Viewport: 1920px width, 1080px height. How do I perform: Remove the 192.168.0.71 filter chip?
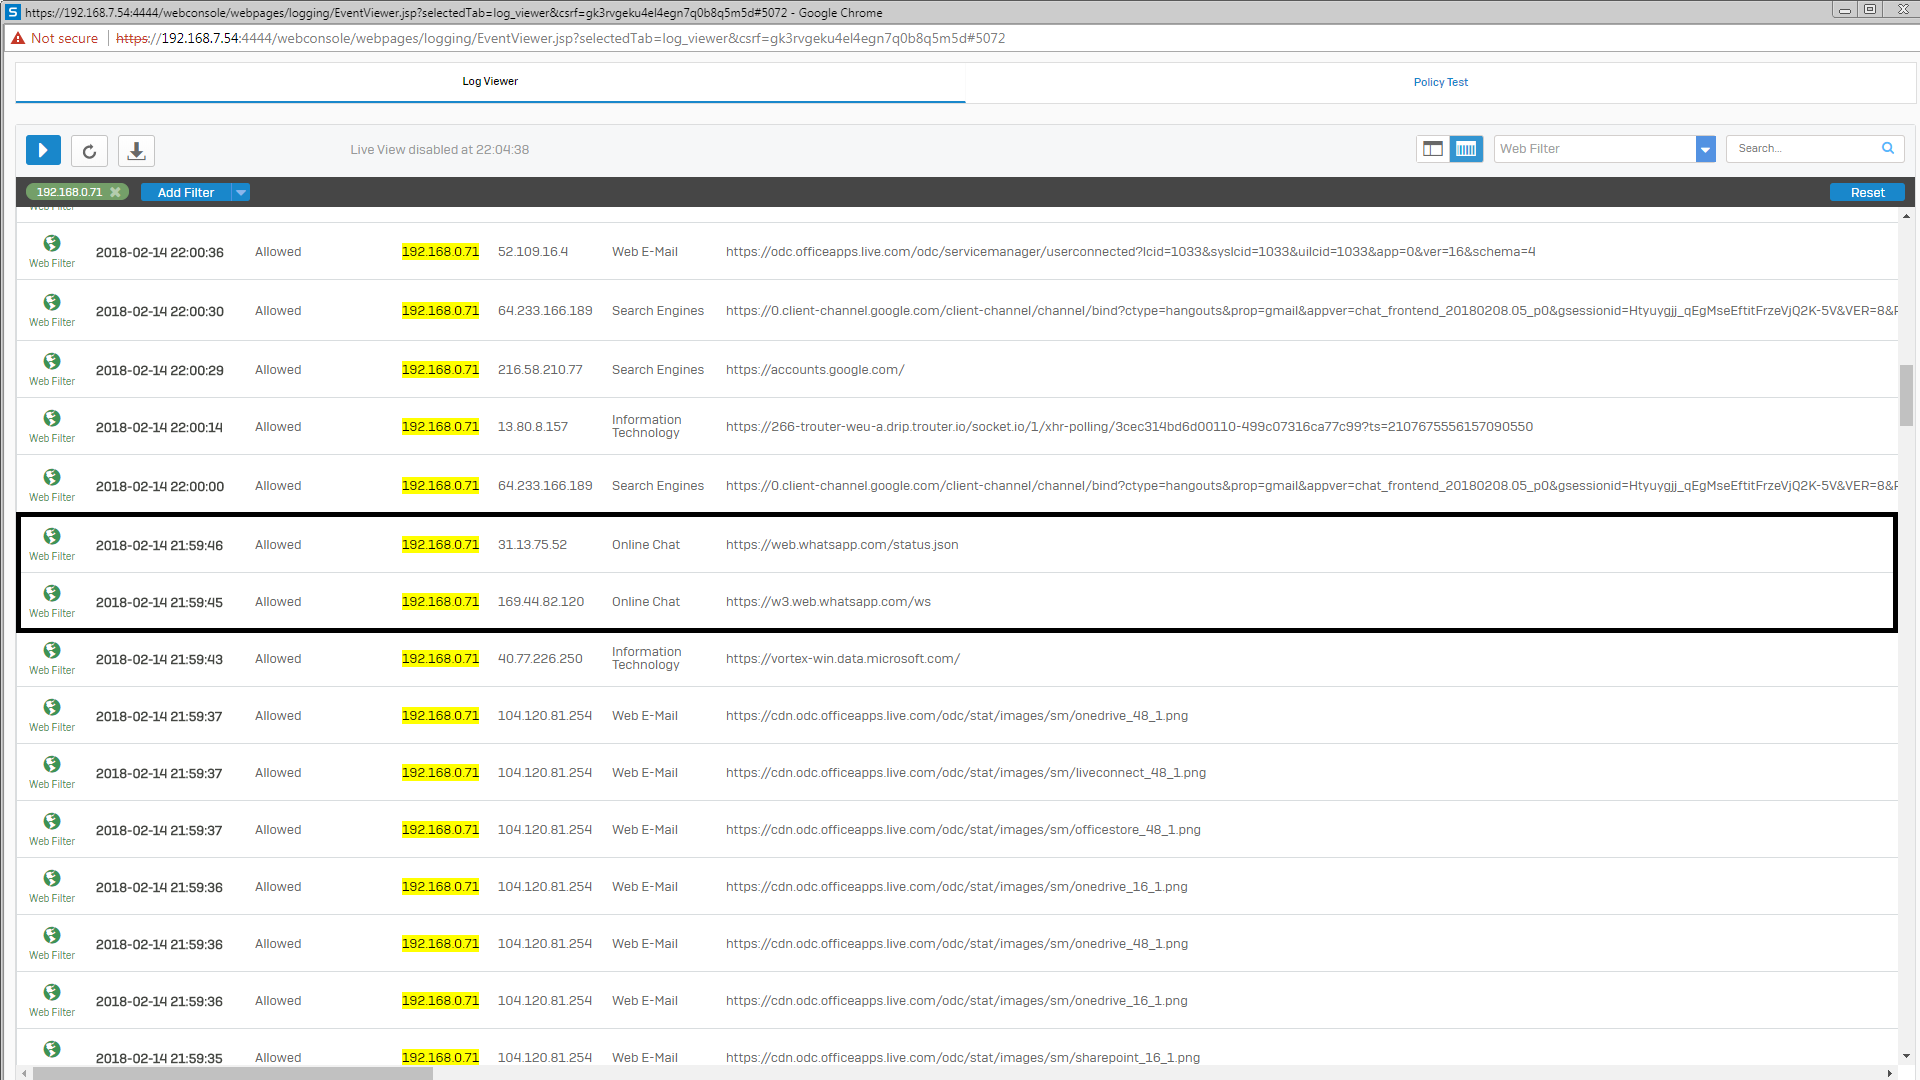pyautogui.click(x=115, y=192)
